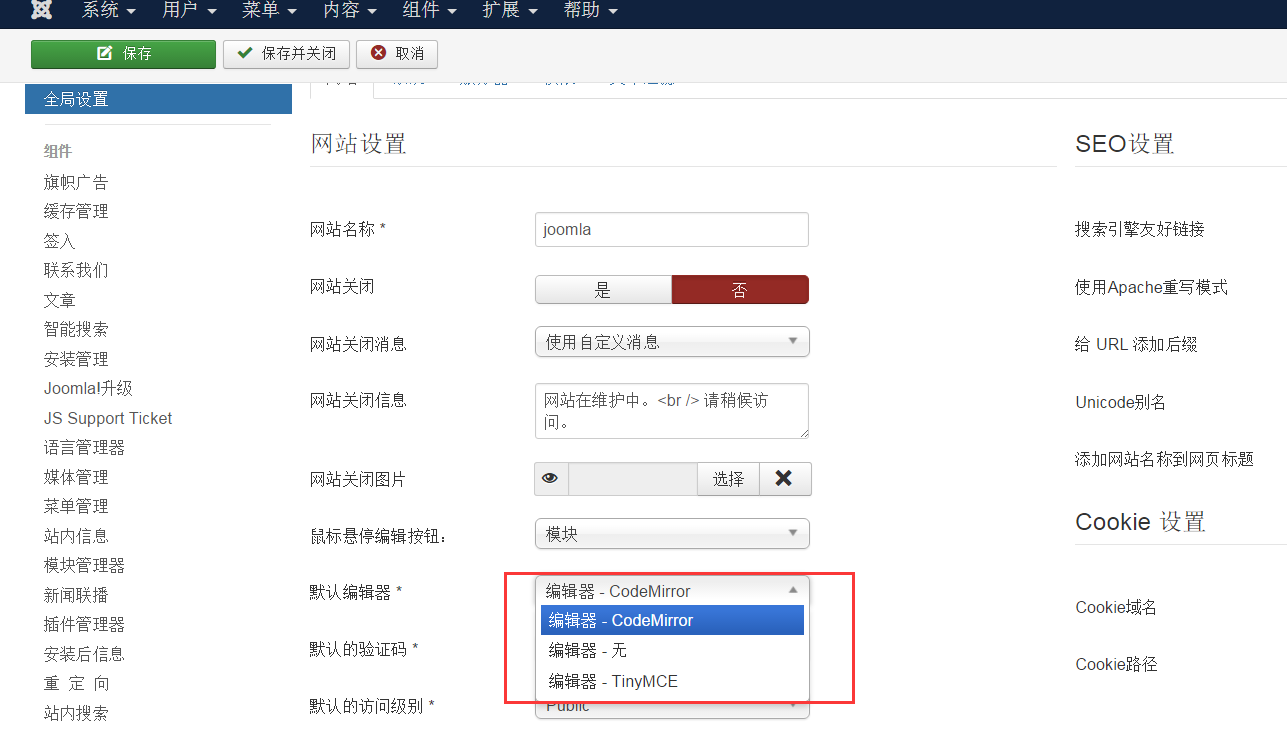Set 网站关闭 to 否
The image size is (1287, 731).
click(740, 290)
